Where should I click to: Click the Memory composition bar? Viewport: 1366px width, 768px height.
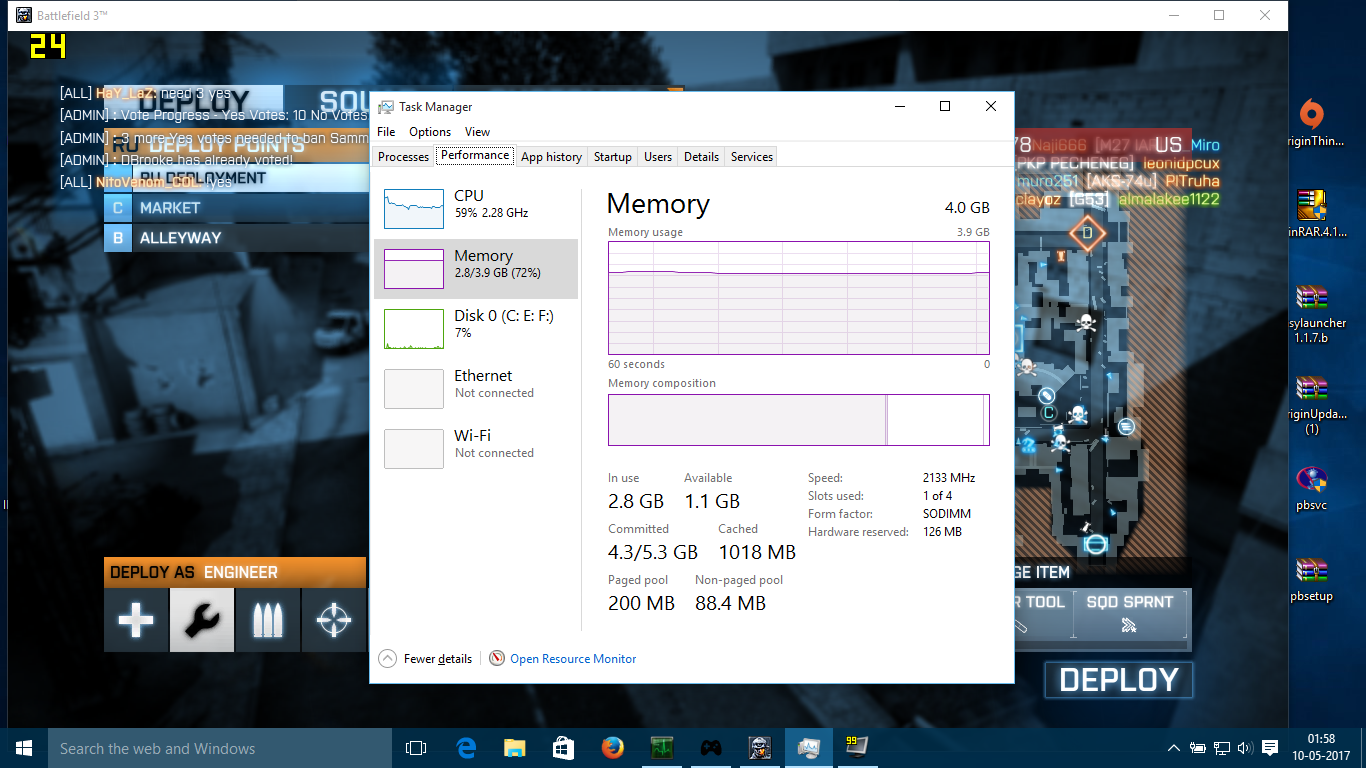click(799, 420)
